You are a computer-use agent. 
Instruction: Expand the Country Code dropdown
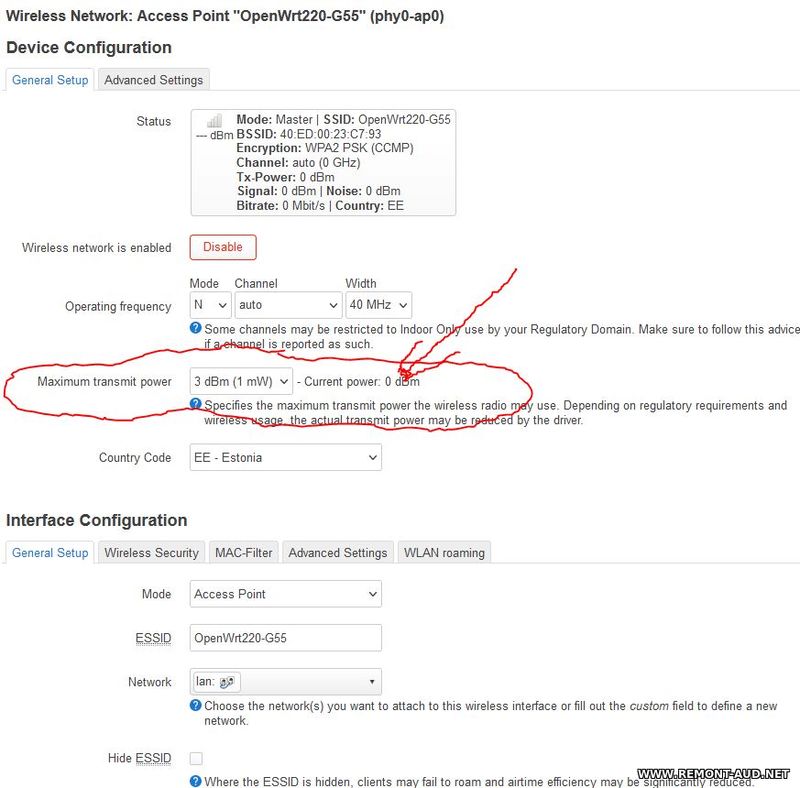click(285, 458)
